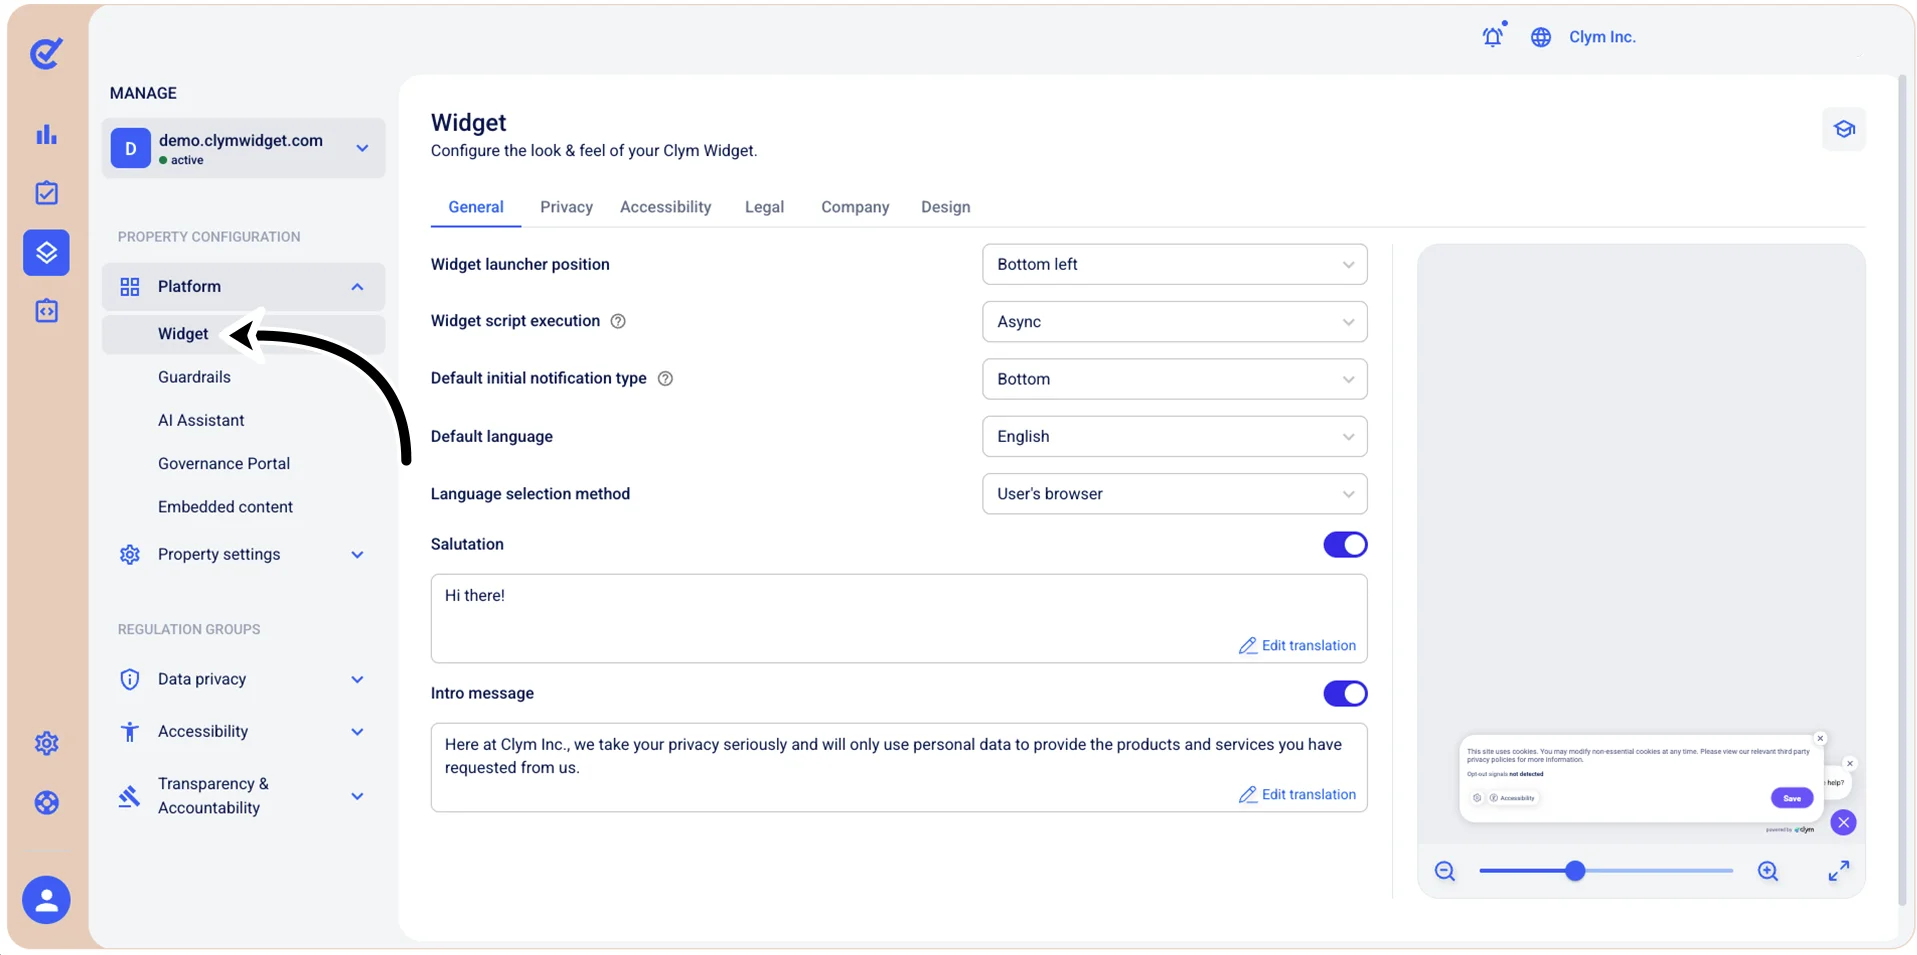Click help icon beside Default initial notification type

coord(665,379)
